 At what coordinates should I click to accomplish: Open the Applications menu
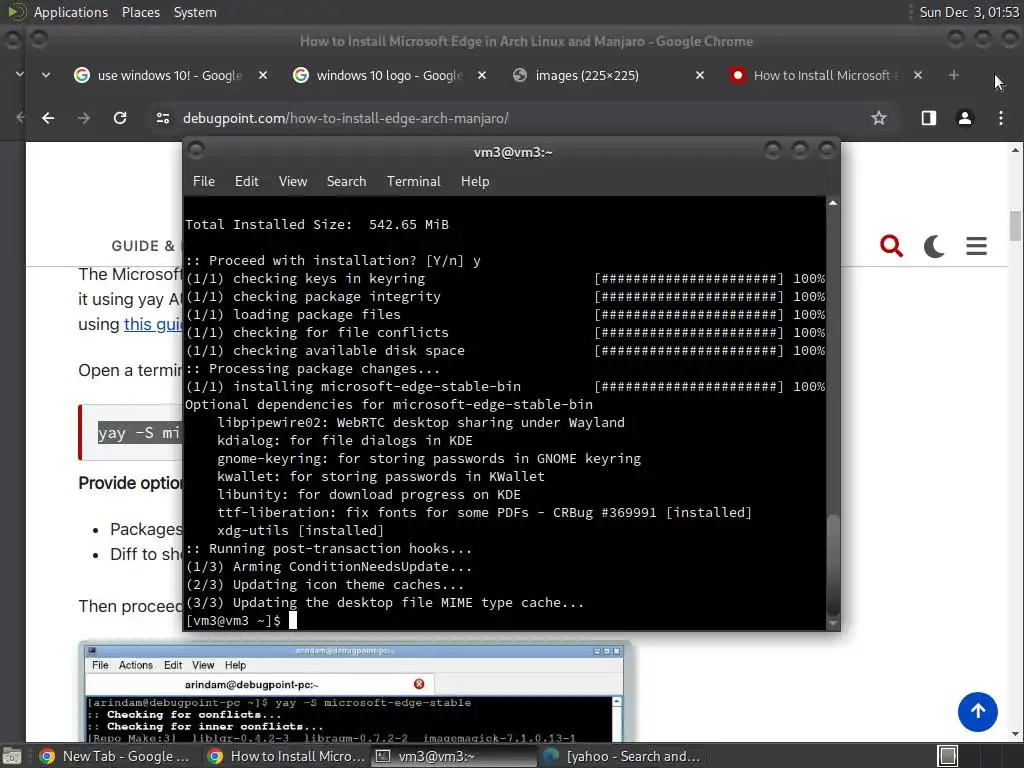[71, 12]
